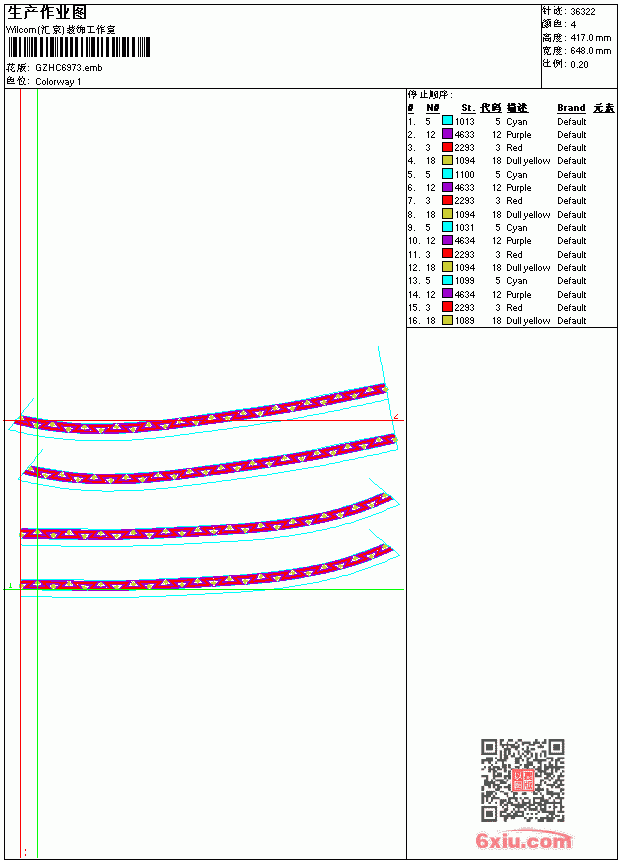Click the cyan swatch for code 1100
The height and width of the screenshot is (860, 620).
tap(448, 174)
